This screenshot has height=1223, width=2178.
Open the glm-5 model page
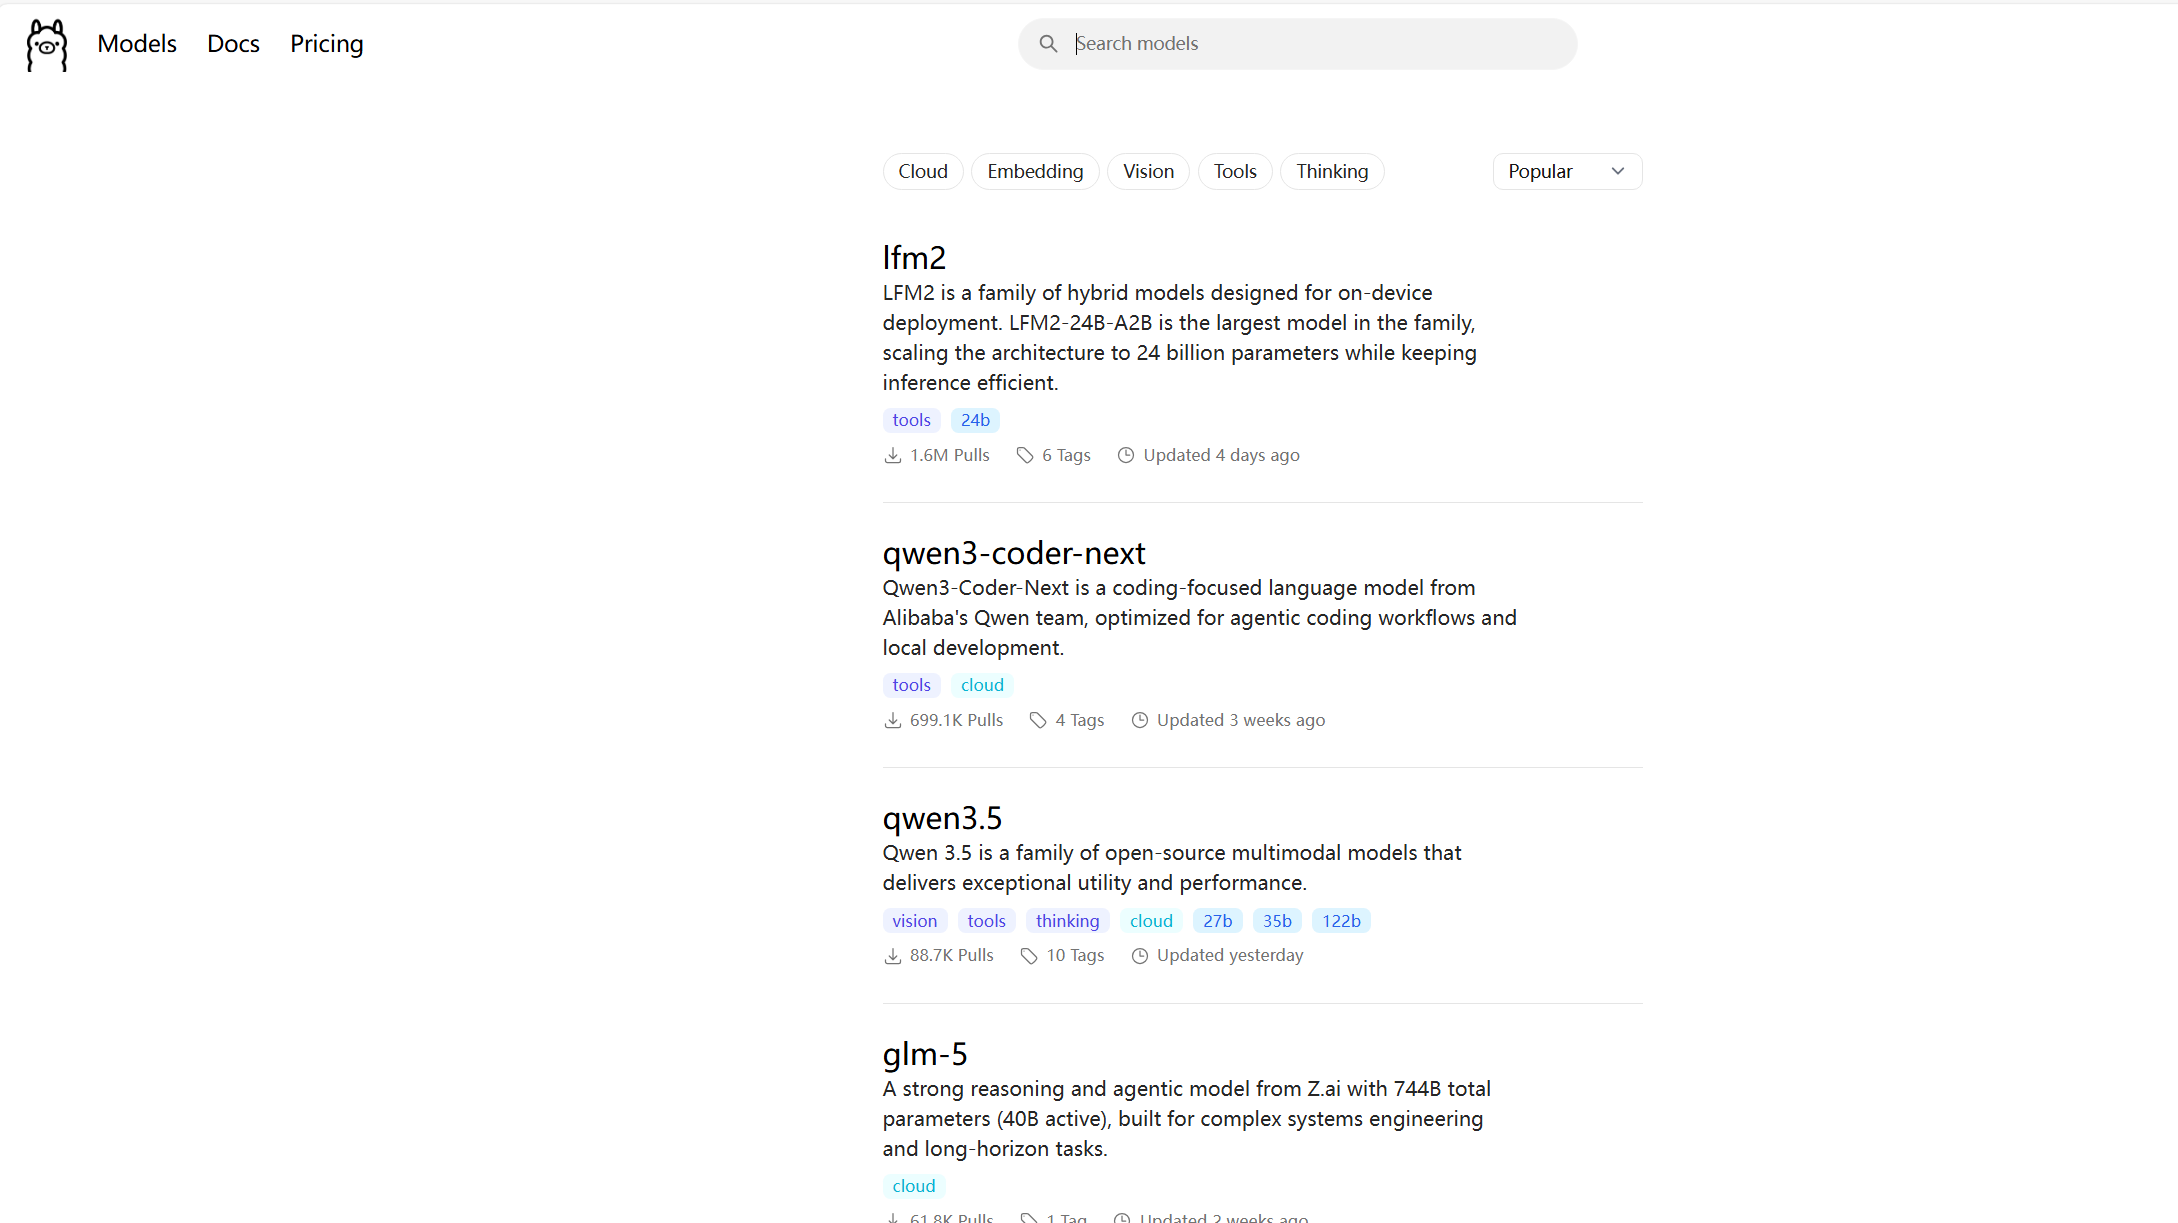click(924, 1054)
